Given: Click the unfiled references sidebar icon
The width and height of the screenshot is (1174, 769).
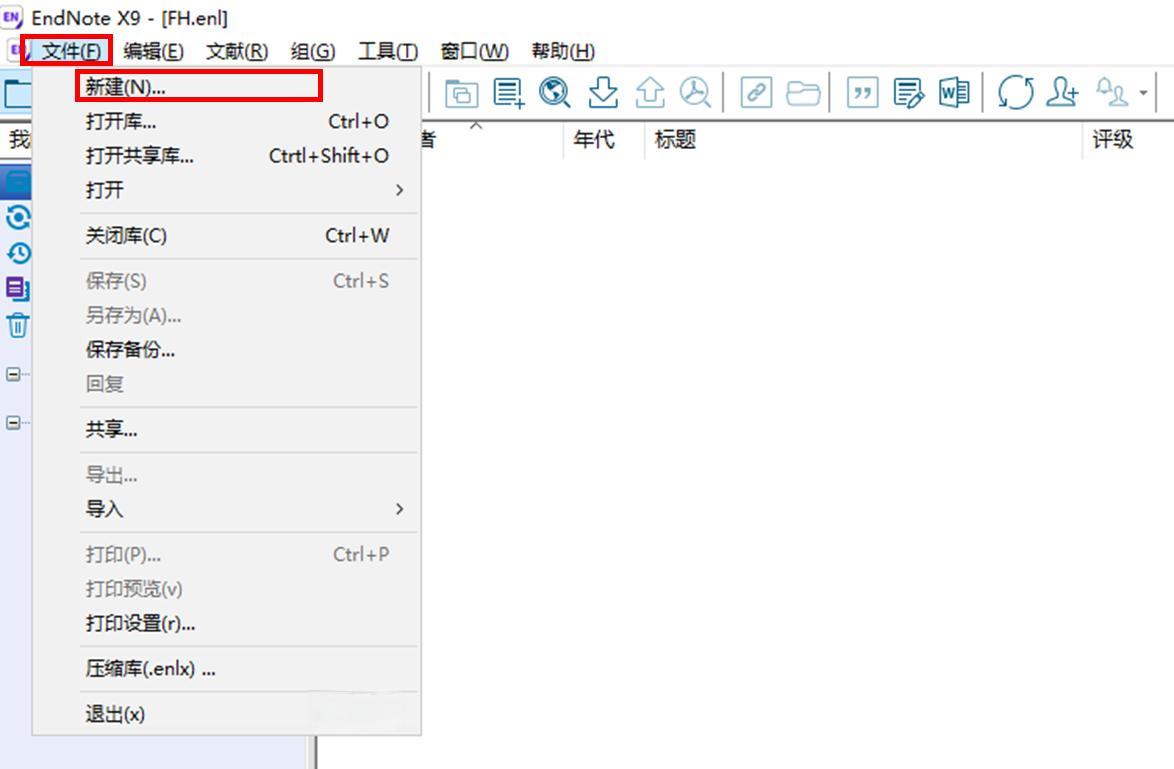Looking at the screenshot, I should 18,288.
